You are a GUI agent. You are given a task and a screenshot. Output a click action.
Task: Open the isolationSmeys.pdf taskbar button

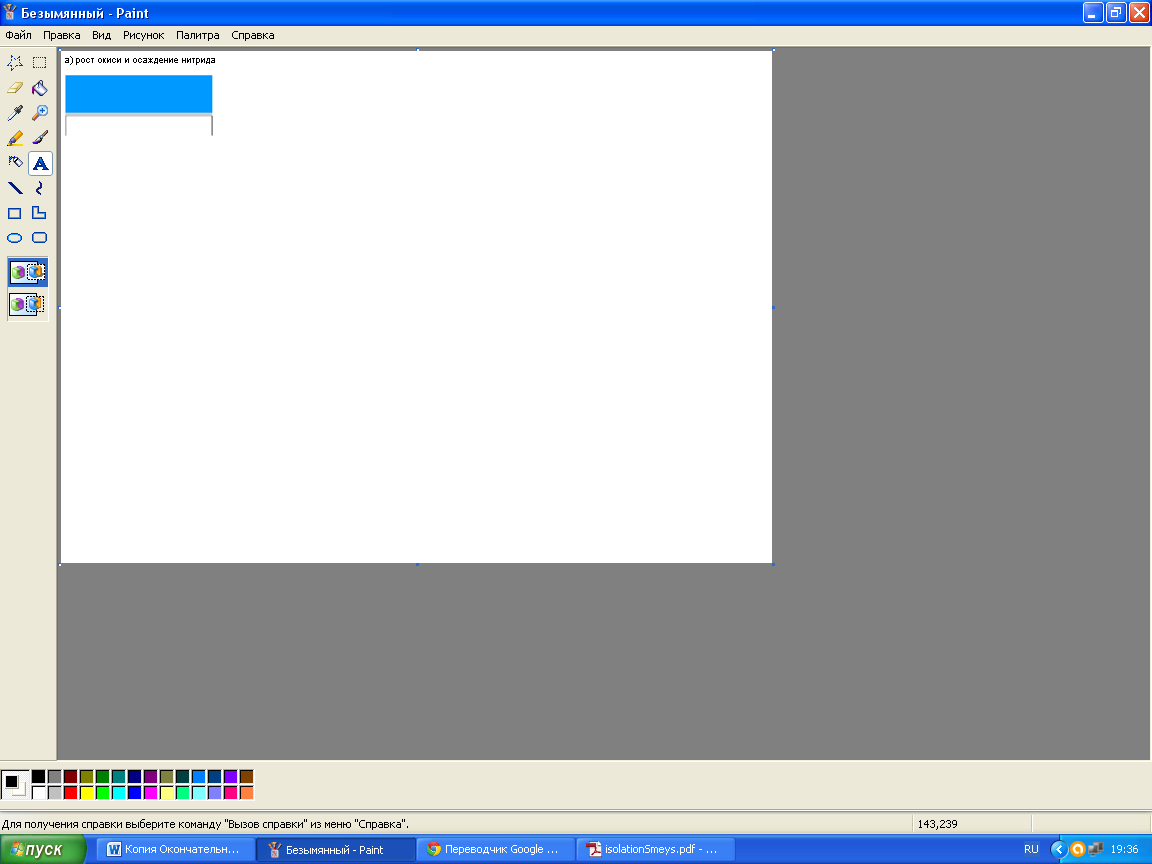click(x=656, y=849)
